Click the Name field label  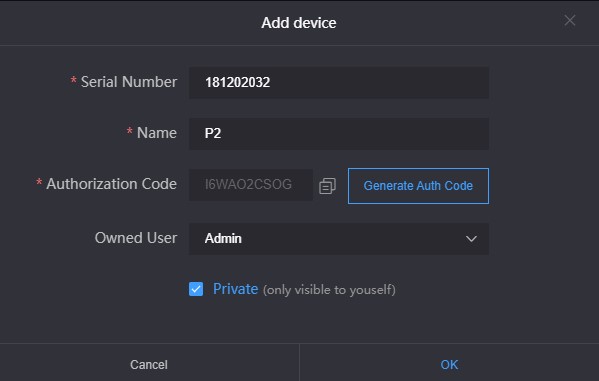157,133
